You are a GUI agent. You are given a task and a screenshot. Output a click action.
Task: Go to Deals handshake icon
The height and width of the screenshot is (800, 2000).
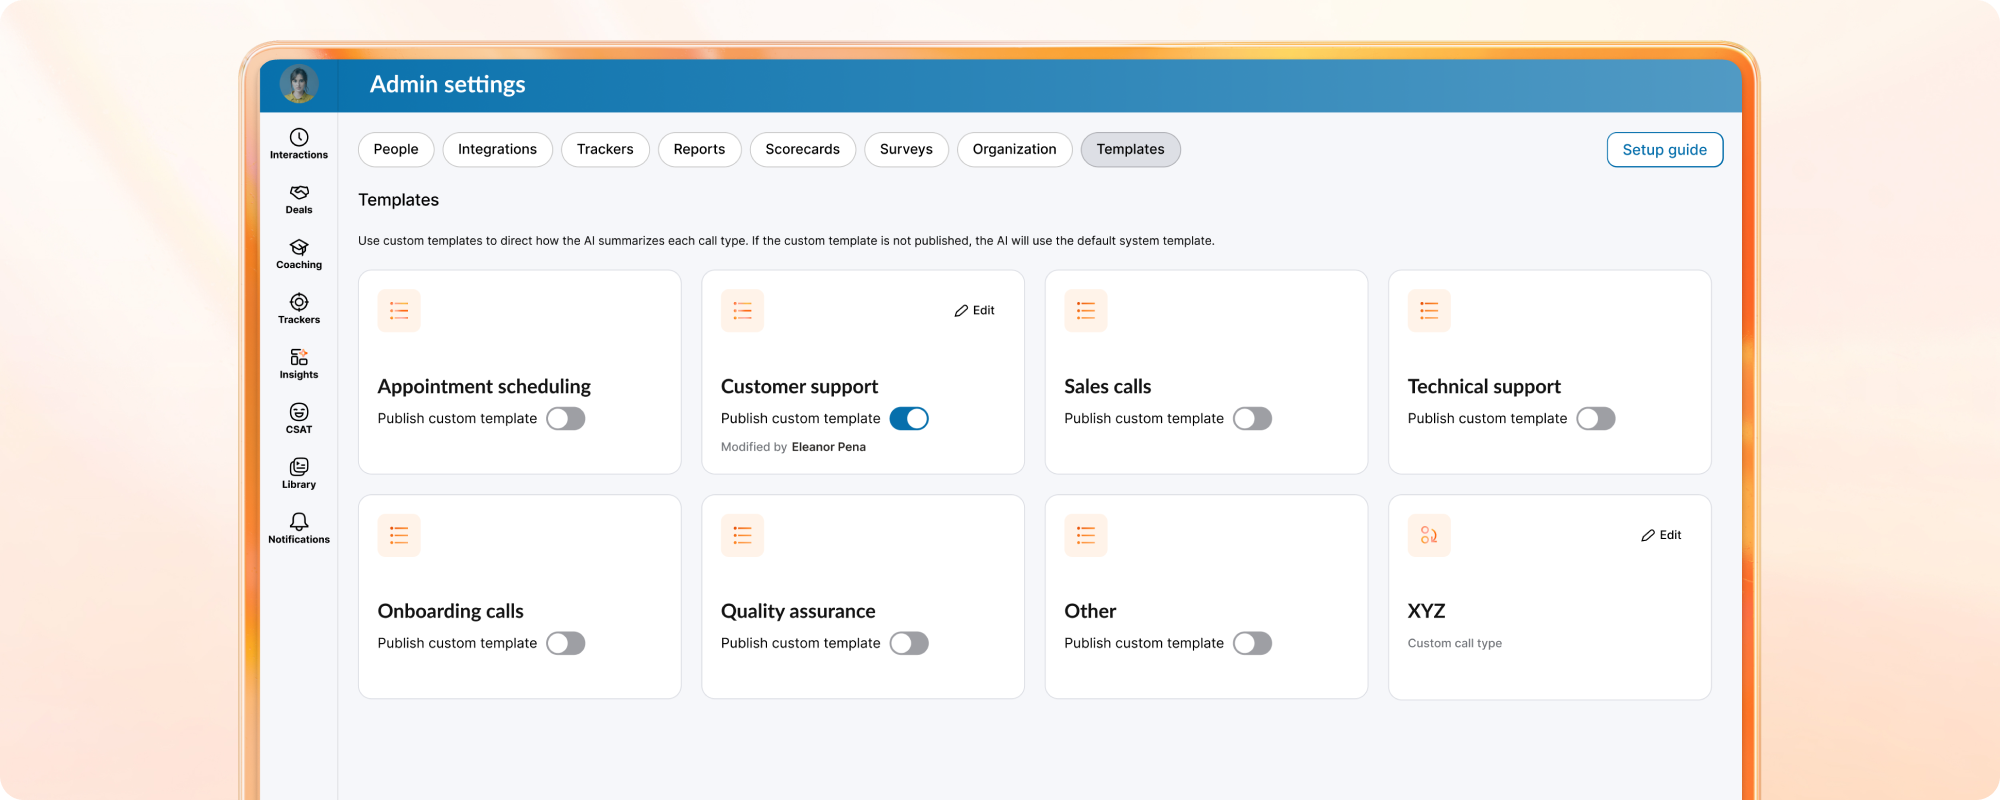[x=298, y=198]
